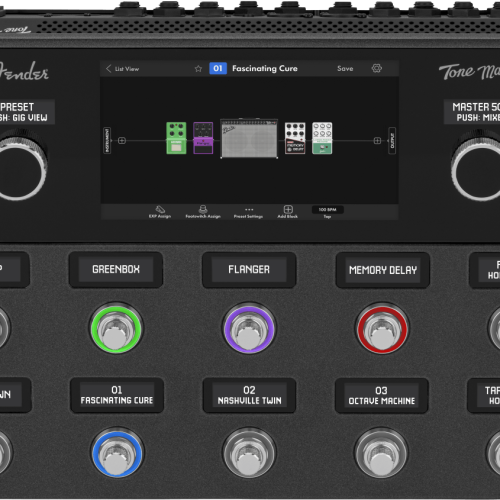Tap the blue 01 preset number badge
500x500 pixels.
coord(218,68)
